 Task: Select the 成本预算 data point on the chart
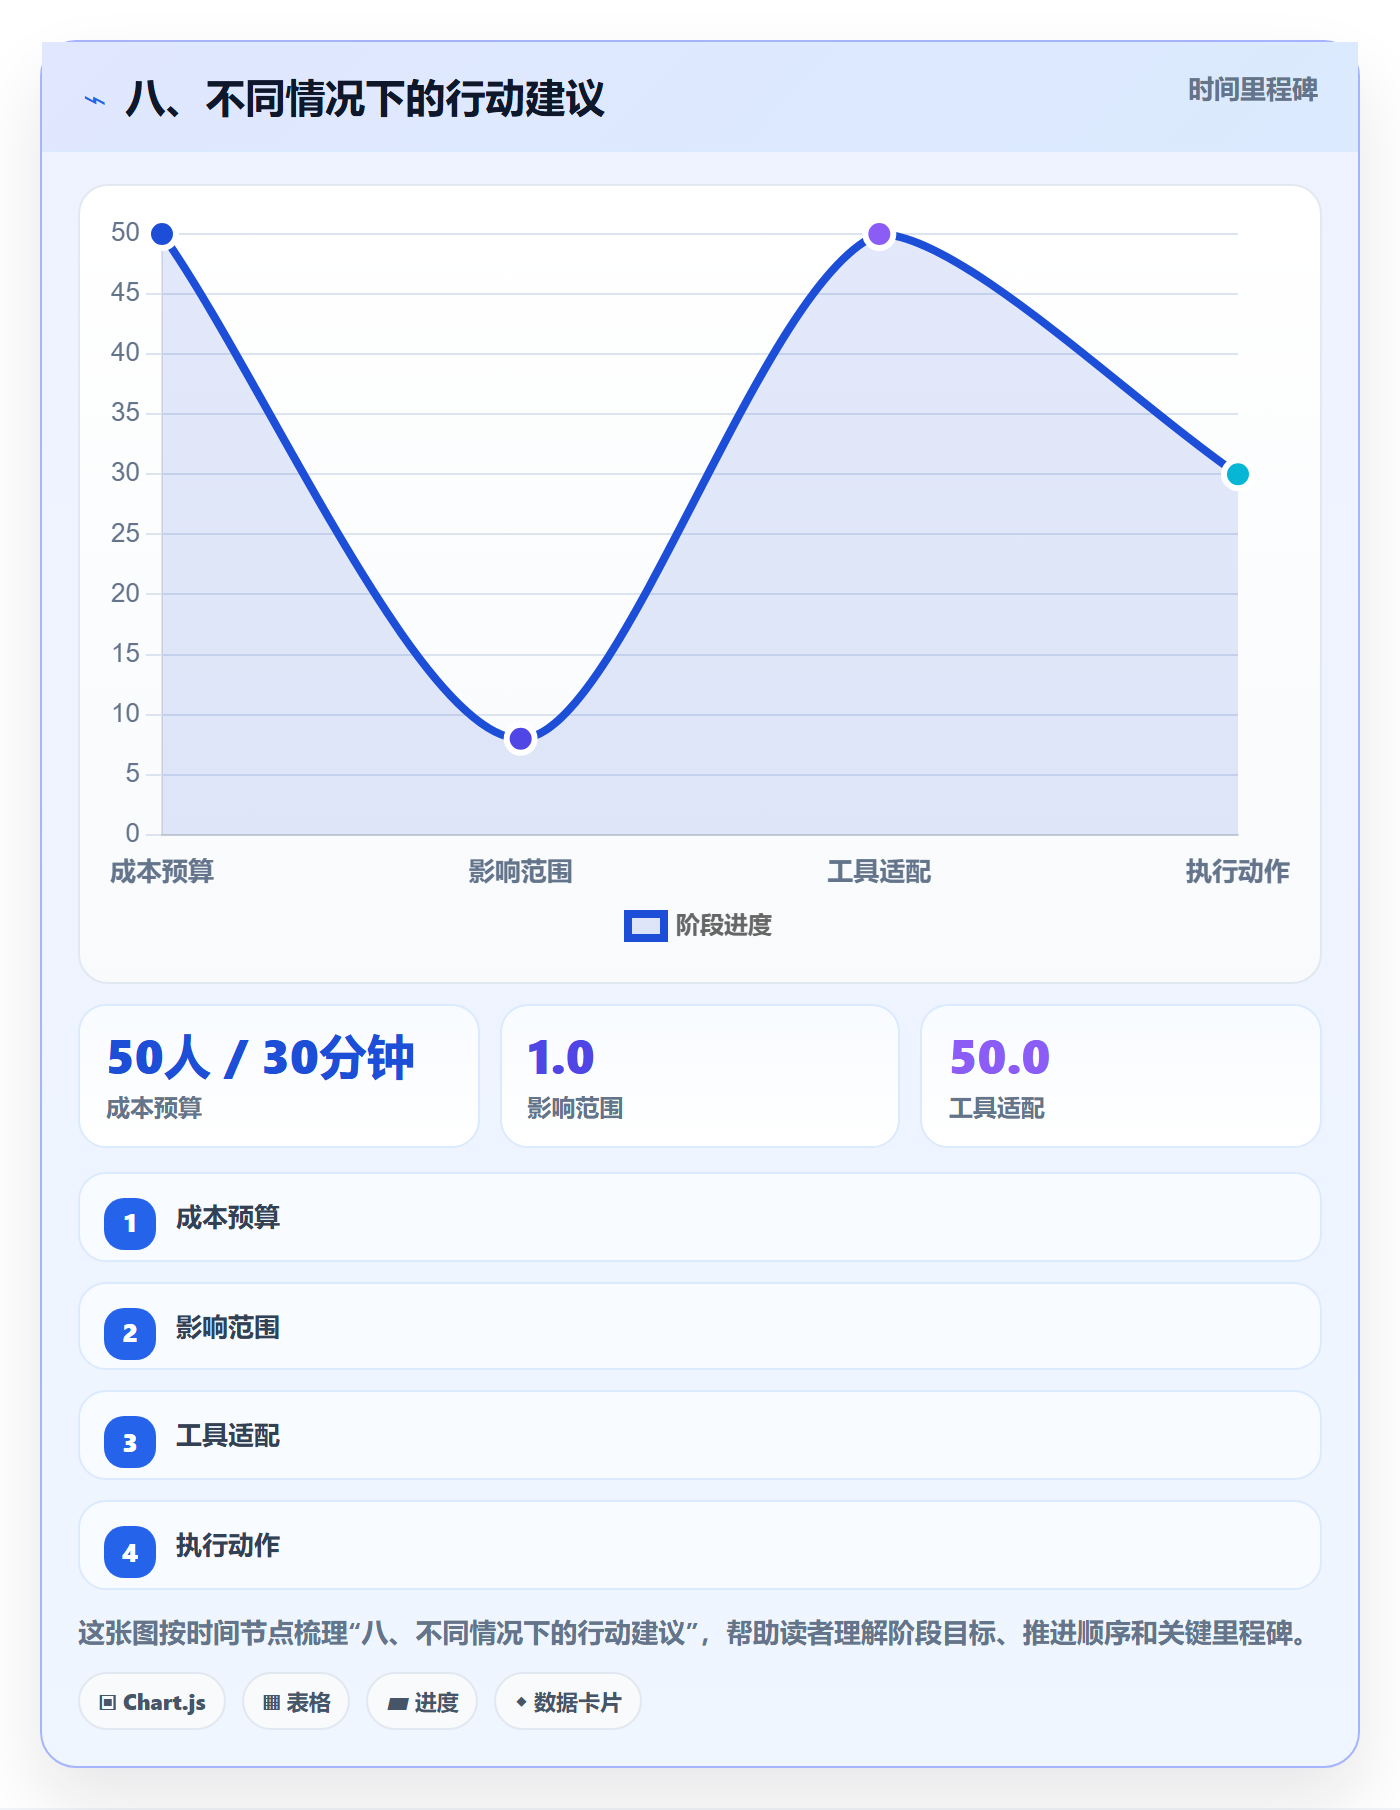click(162, 234)
